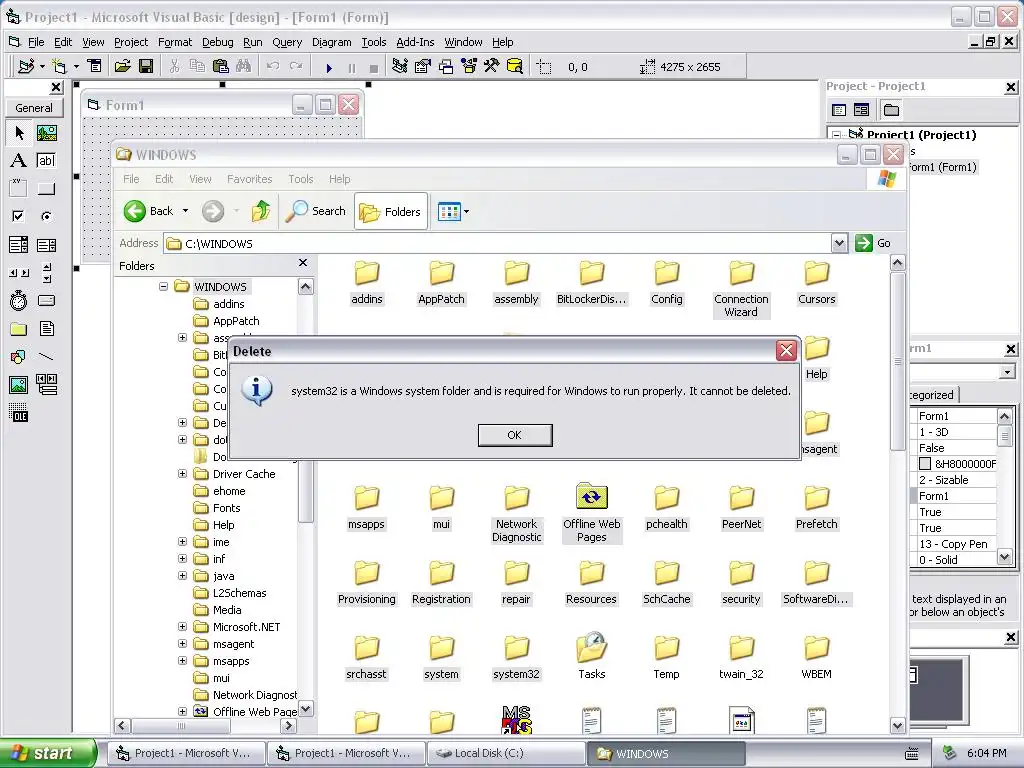Click OK in the Delete dialog

pos(515,435)
